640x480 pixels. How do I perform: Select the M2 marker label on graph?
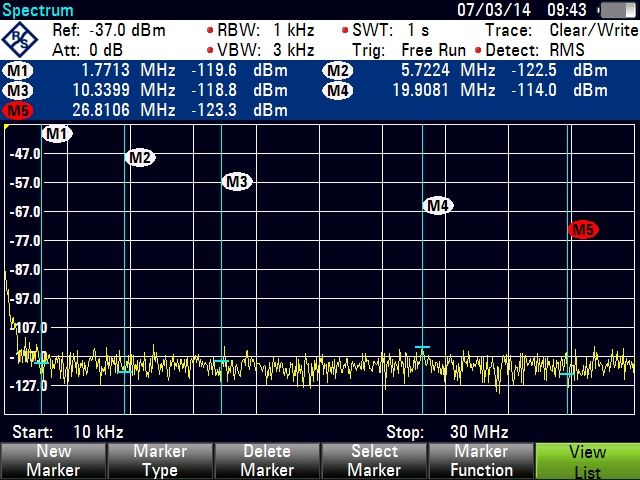pyautogui.click(x=140, y=157)
